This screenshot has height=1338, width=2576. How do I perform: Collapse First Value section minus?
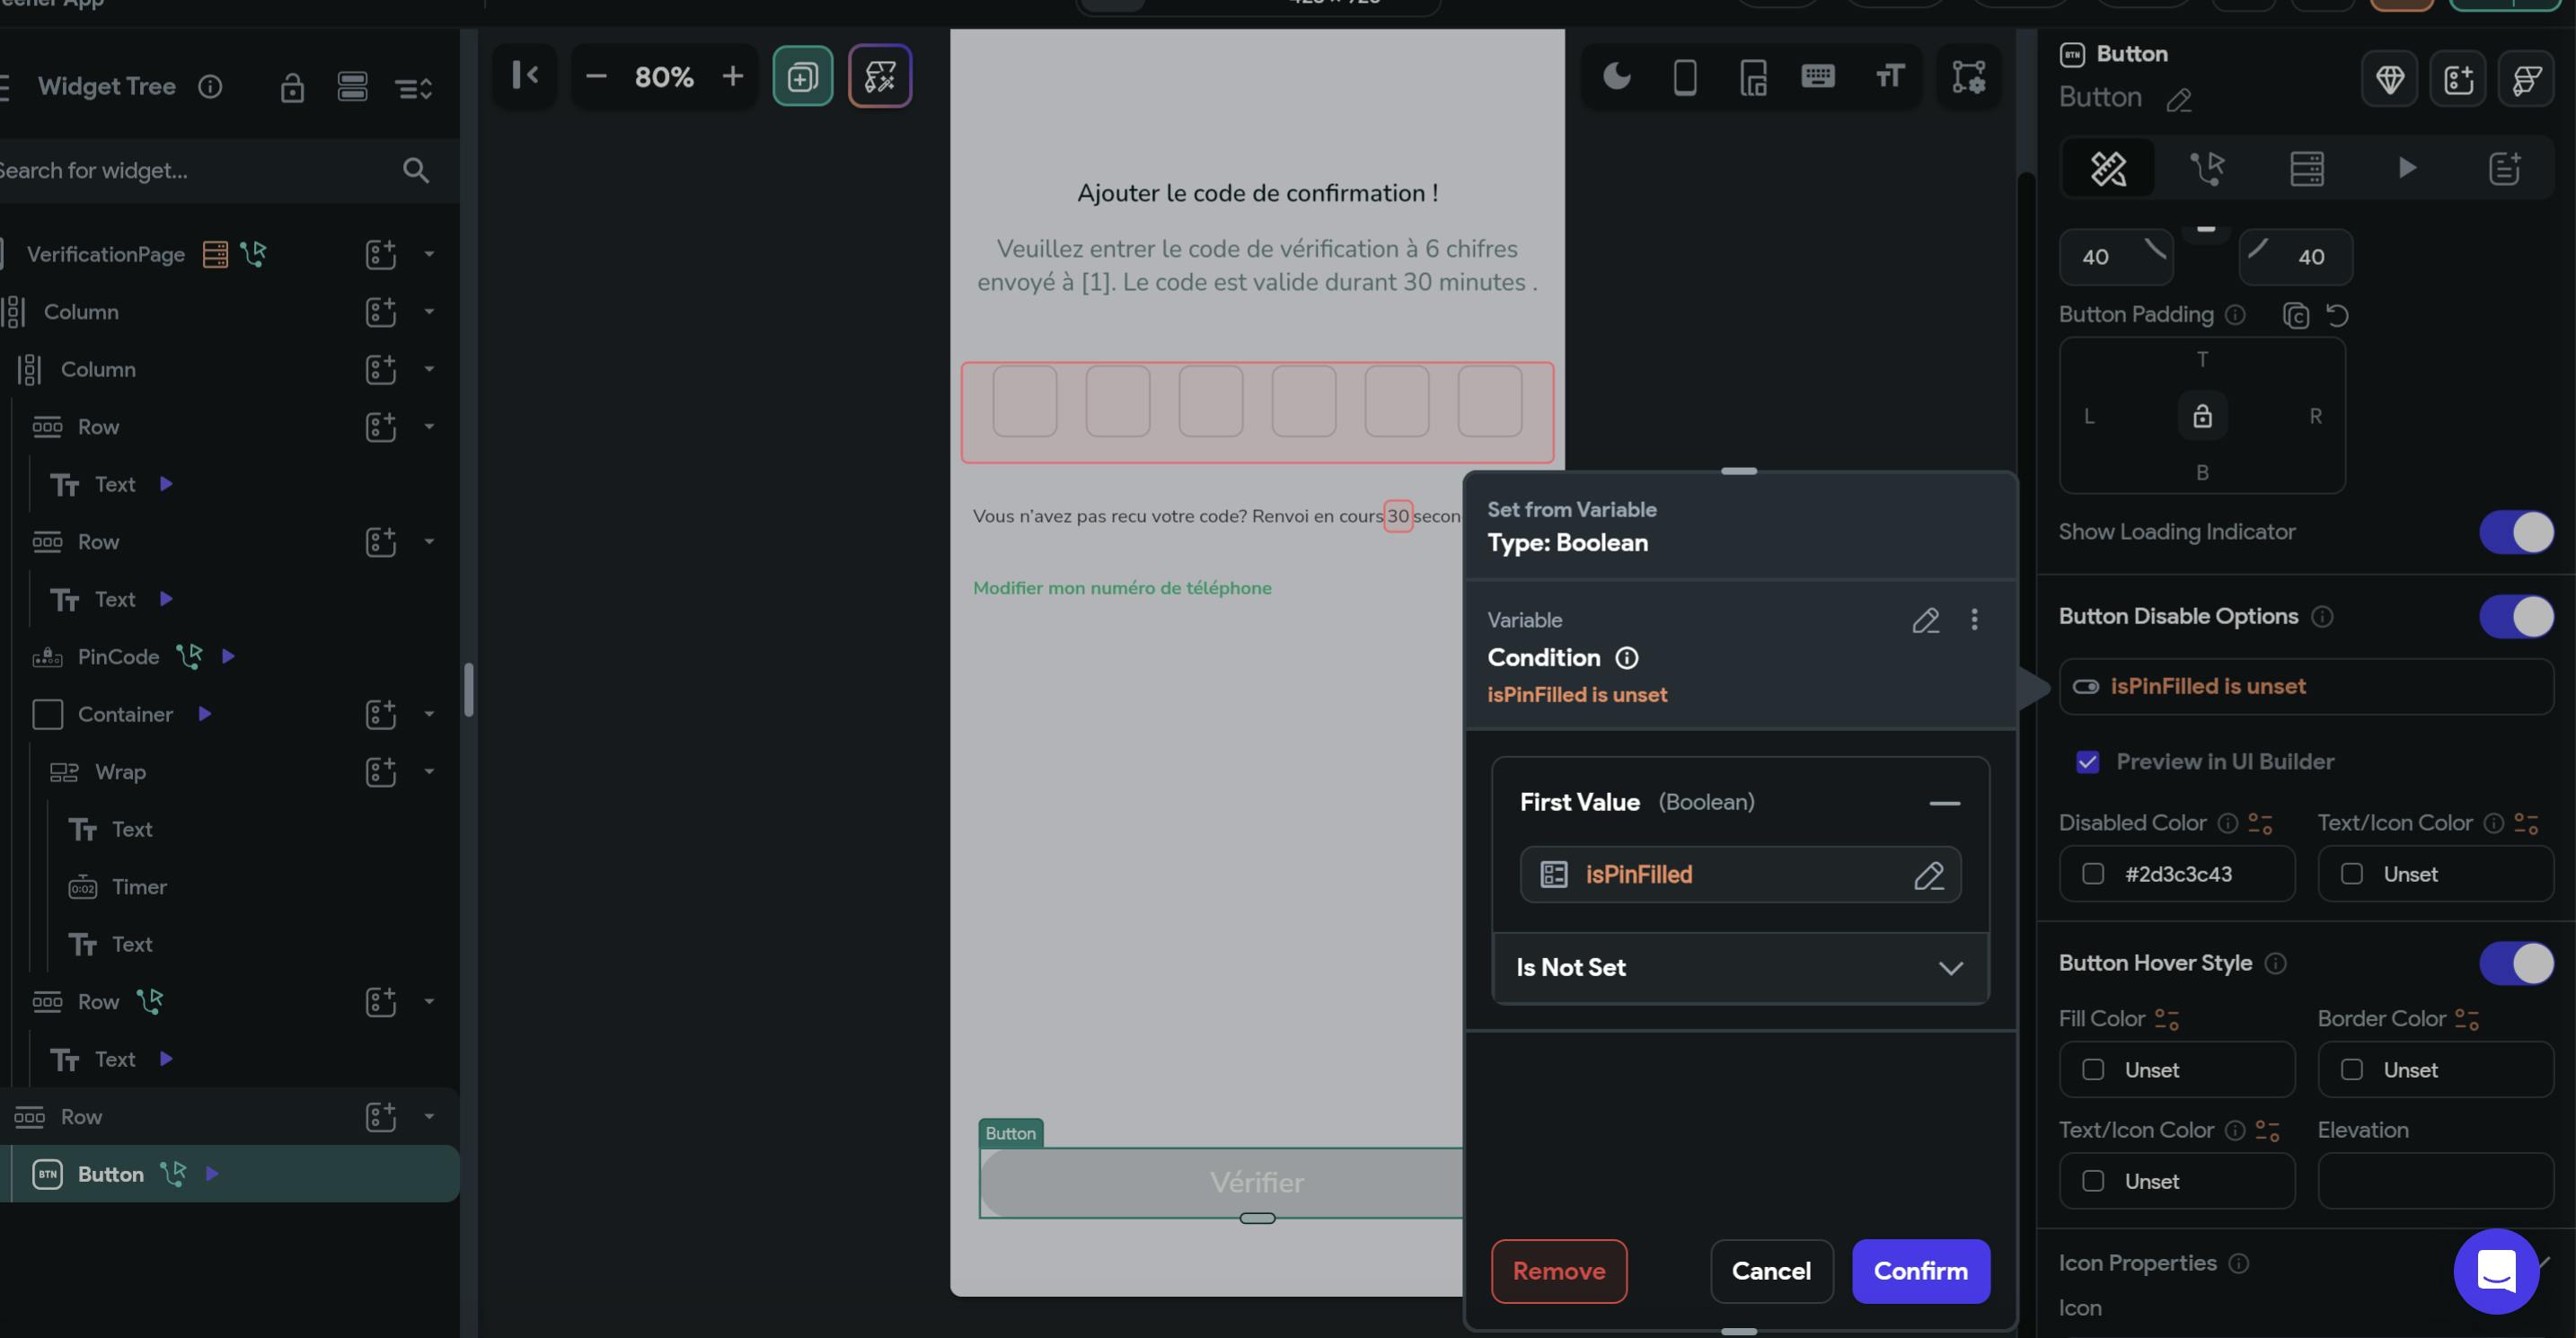point(1944,803)
